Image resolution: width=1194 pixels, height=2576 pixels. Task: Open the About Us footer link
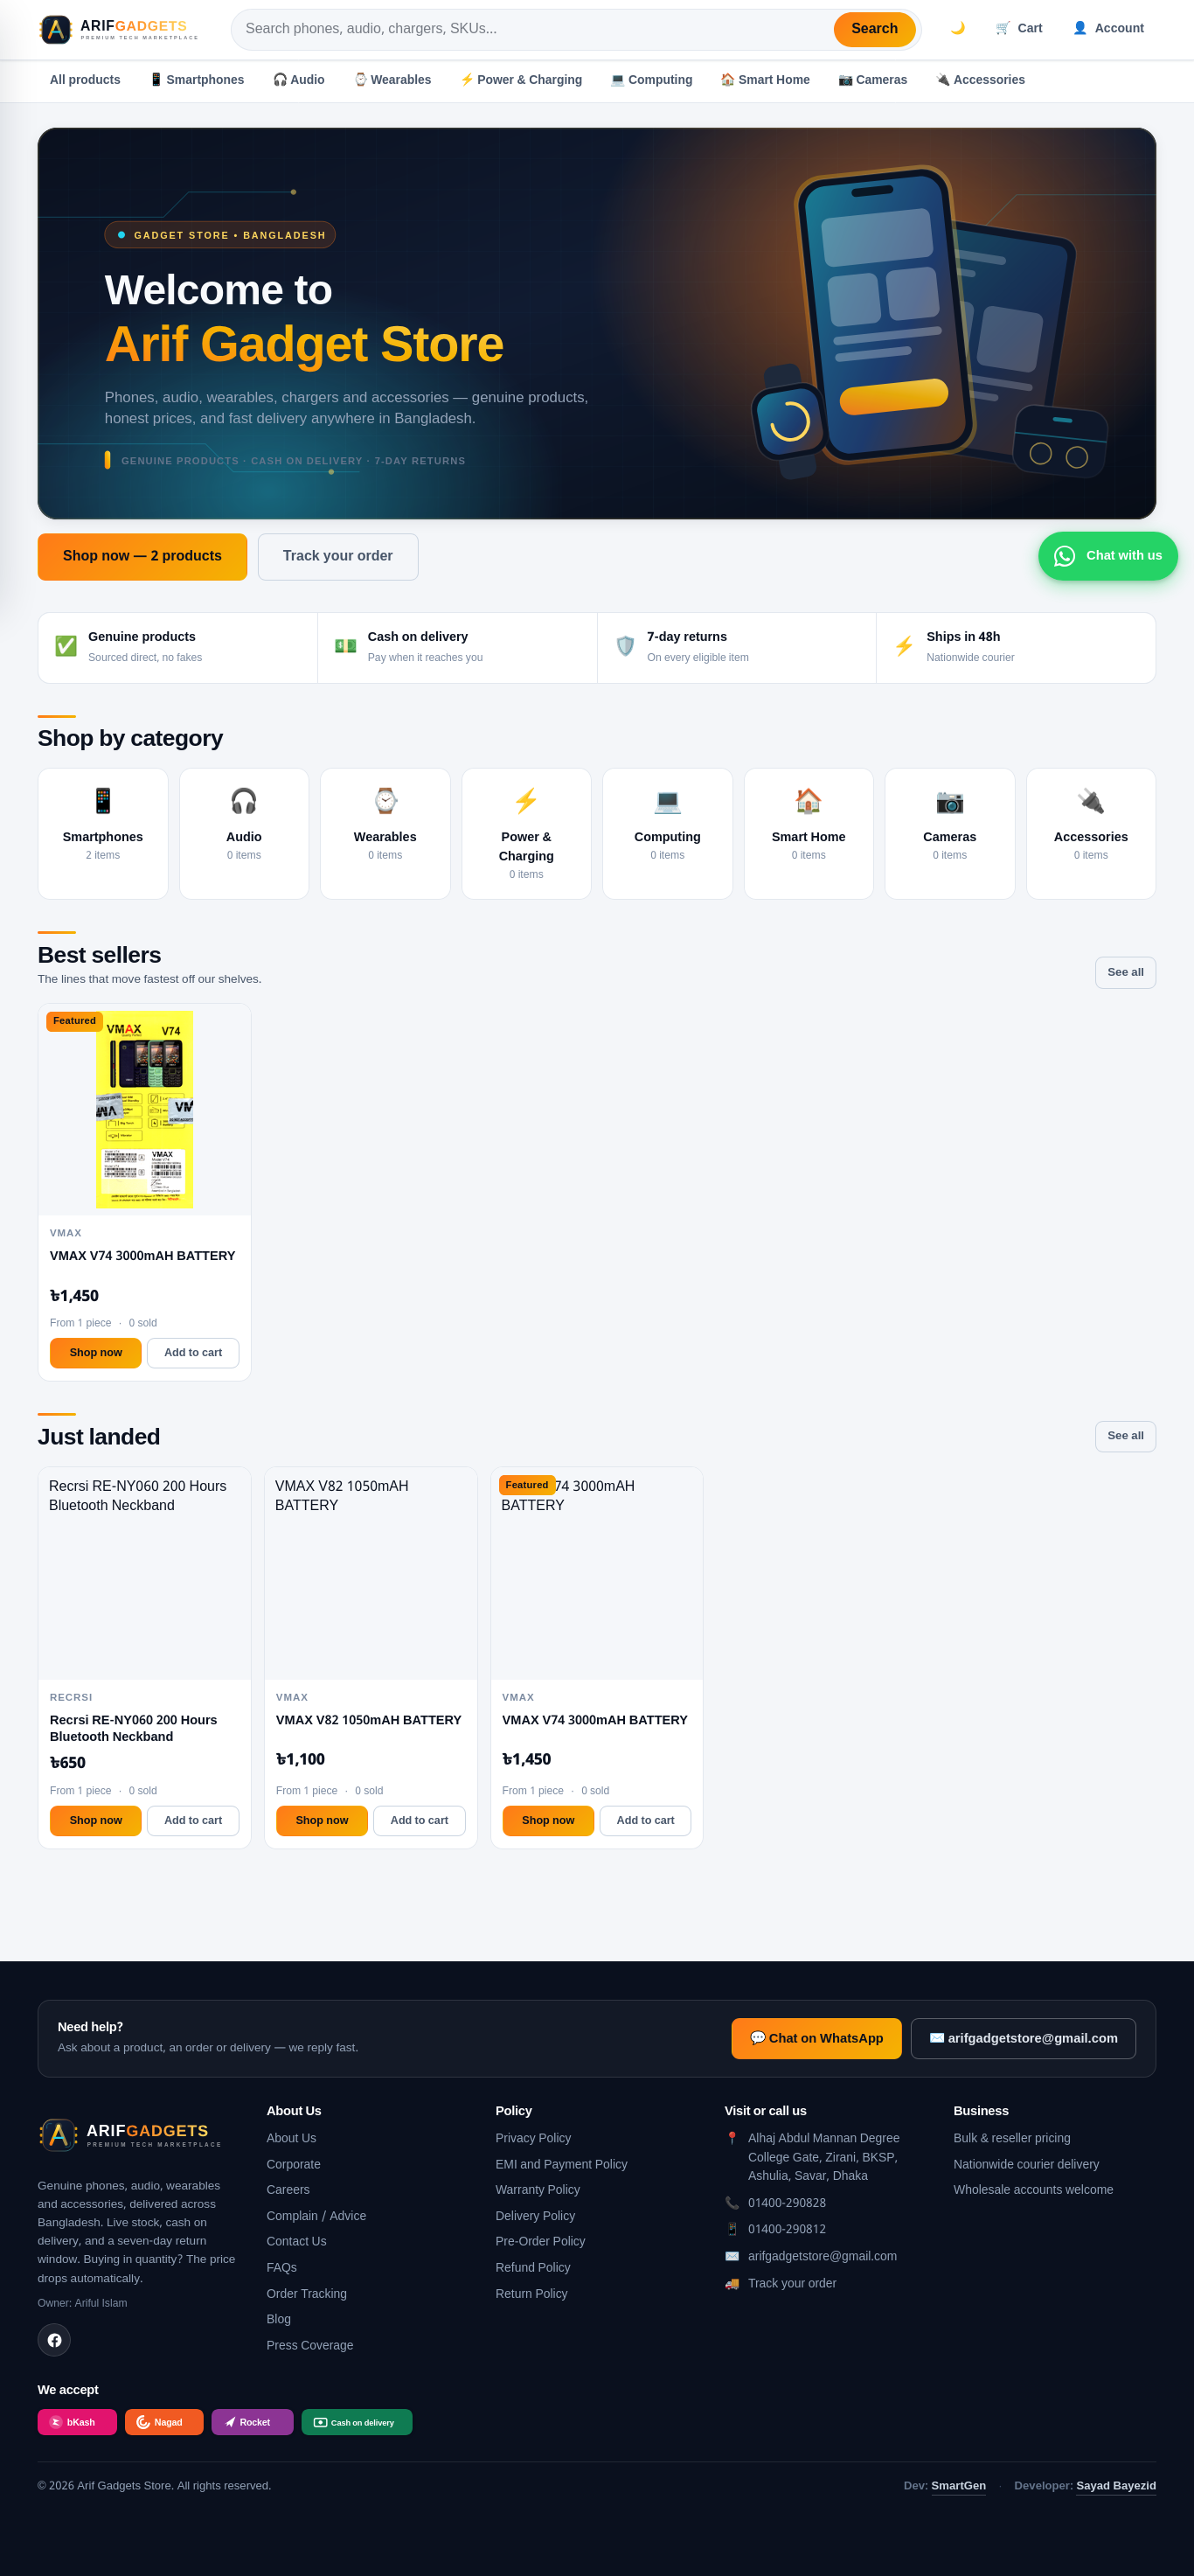pos(291,2138)
